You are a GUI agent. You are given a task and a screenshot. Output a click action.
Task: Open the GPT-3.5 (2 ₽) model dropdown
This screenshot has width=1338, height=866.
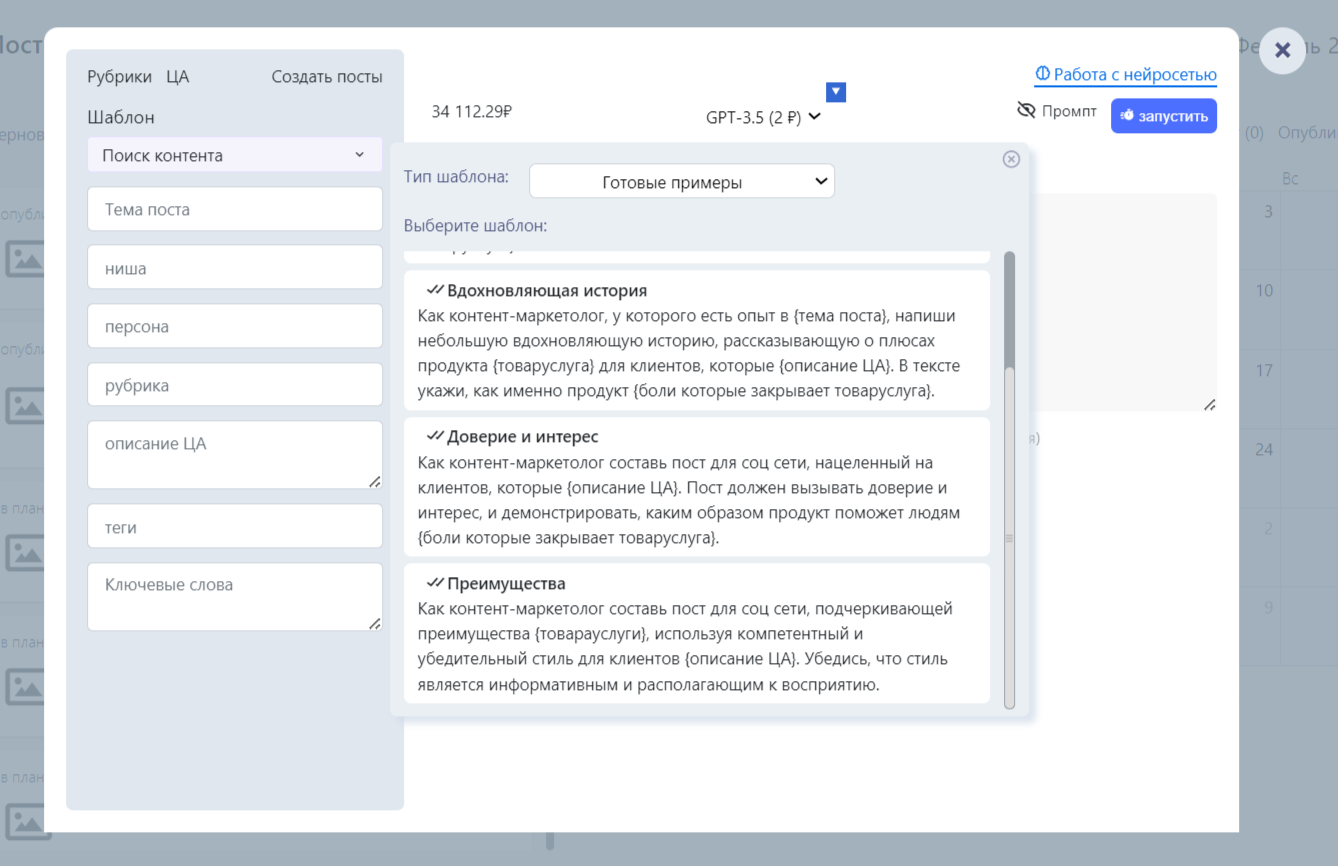(x=763, y=117)
